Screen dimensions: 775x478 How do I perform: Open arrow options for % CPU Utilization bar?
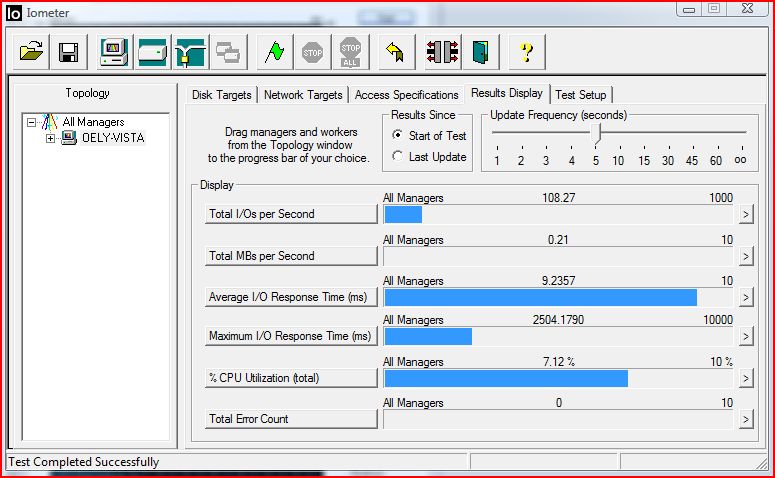point(745,378)
